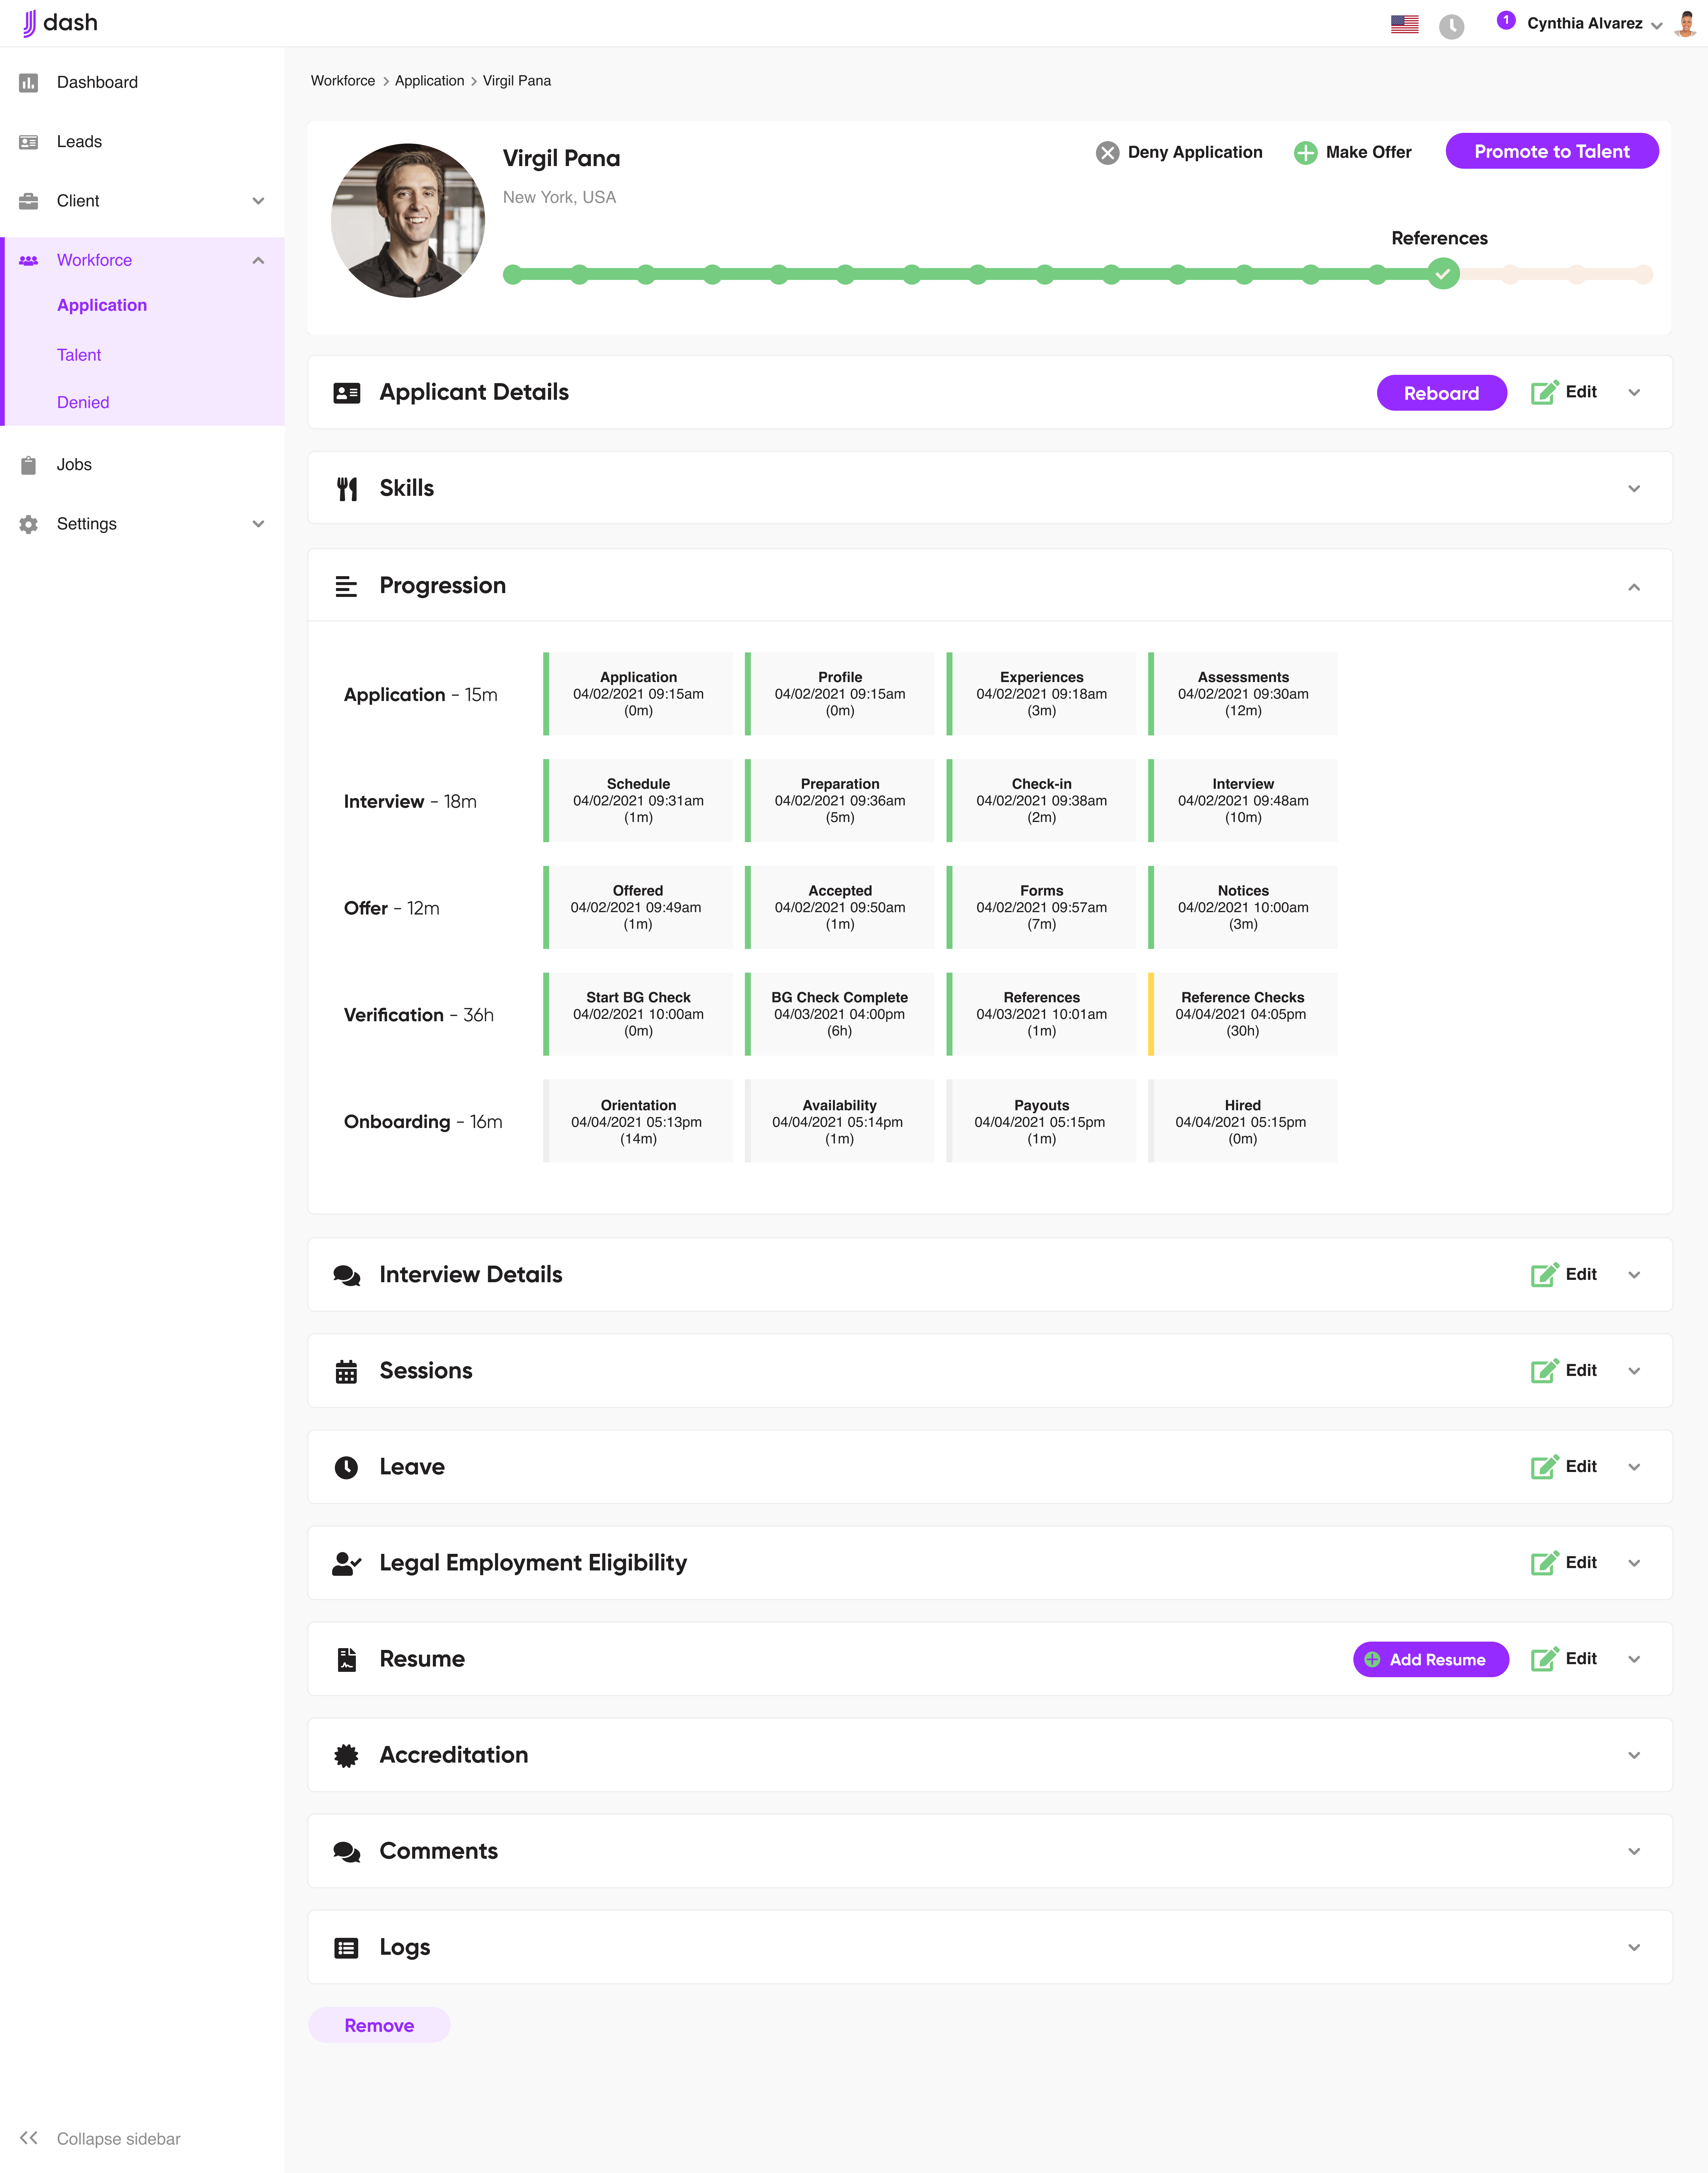Expand the Accreditation section
Viewport: 1708px width, 2173px height.
1634,1755
